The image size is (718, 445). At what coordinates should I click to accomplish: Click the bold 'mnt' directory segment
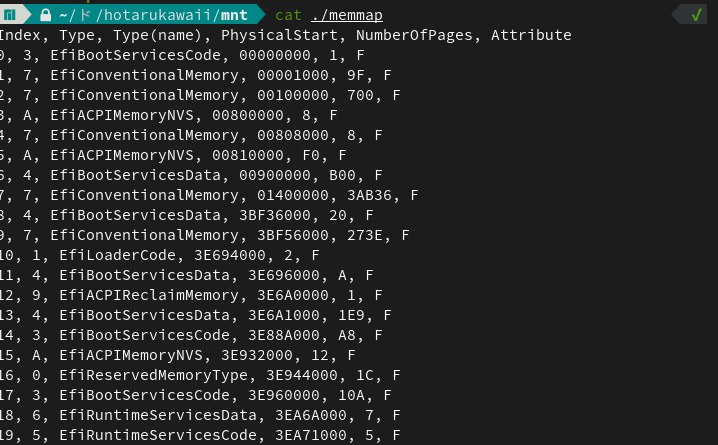(x=229, y=14)
